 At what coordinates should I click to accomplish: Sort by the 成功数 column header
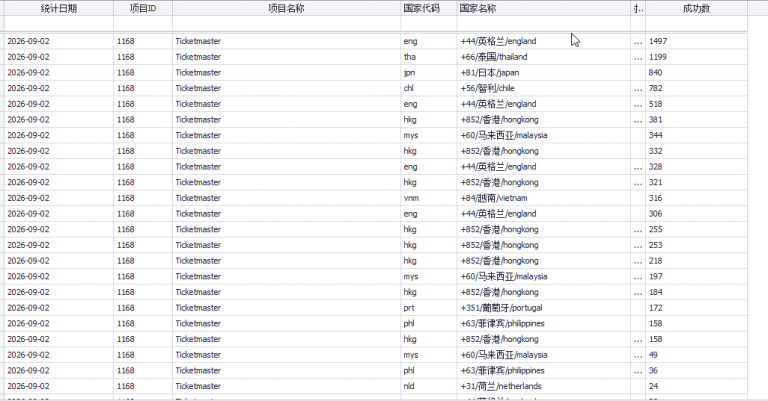pos(696,8)
